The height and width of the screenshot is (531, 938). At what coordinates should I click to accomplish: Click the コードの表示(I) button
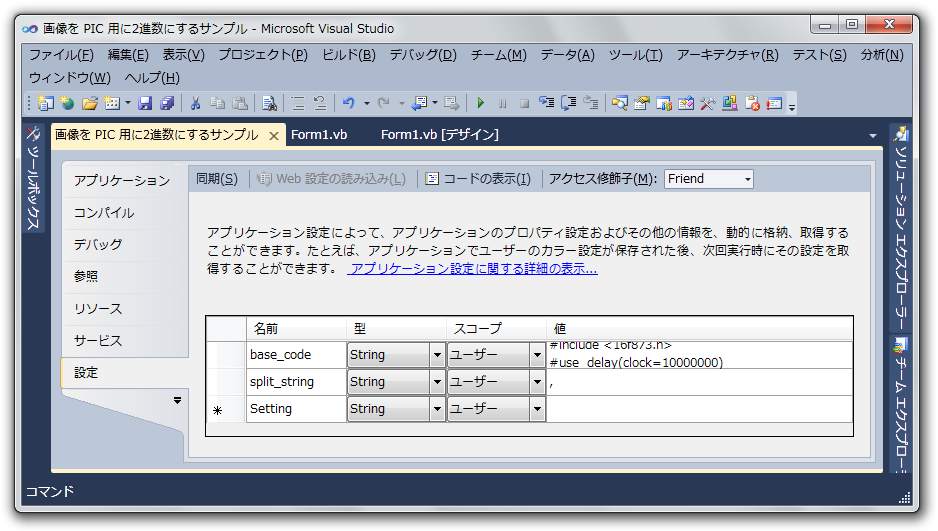[478, 179]
